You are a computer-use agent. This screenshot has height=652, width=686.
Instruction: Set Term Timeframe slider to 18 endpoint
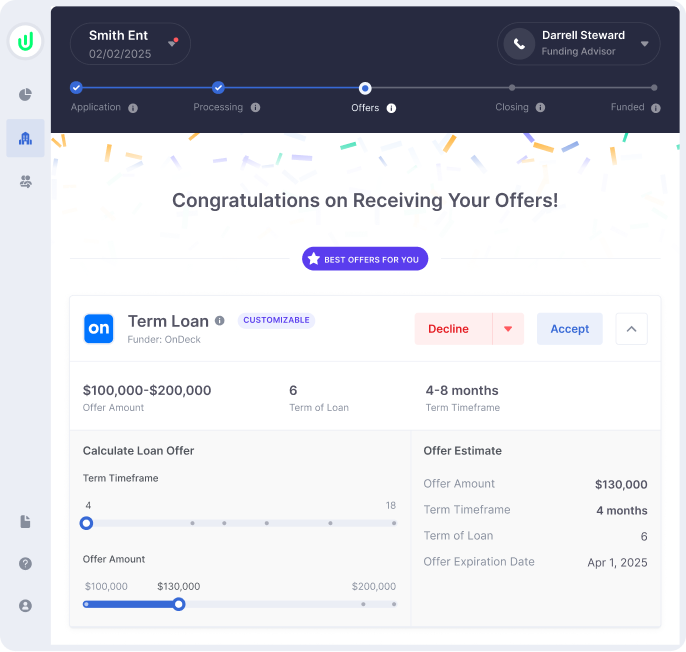point(394,523)
